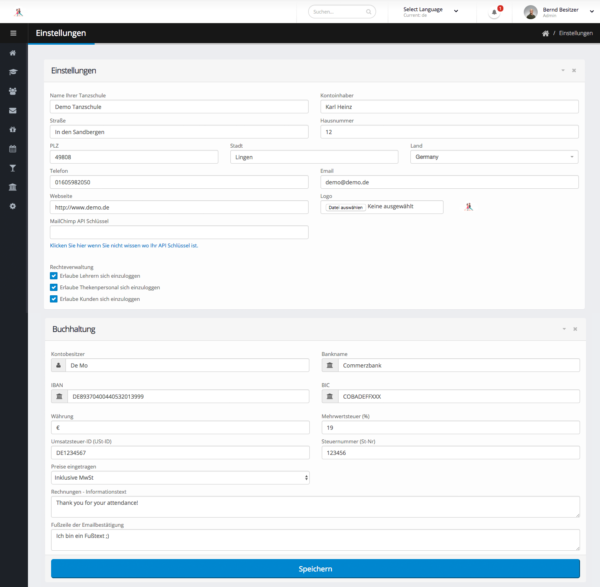Viewport: 600px width, 587px height.
Task: Click Bernd Besitzer's avatar picture
Action: tap(531, 12)
